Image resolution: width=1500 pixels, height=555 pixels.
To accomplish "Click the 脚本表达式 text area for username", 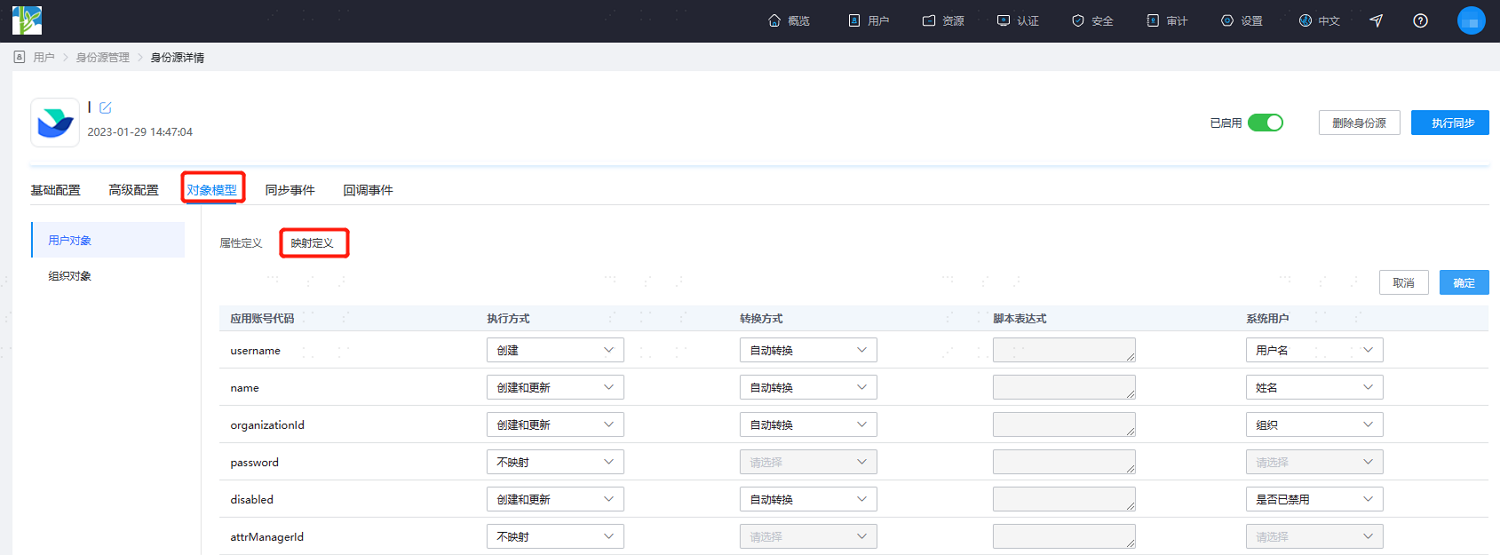I will [1064, 350].
